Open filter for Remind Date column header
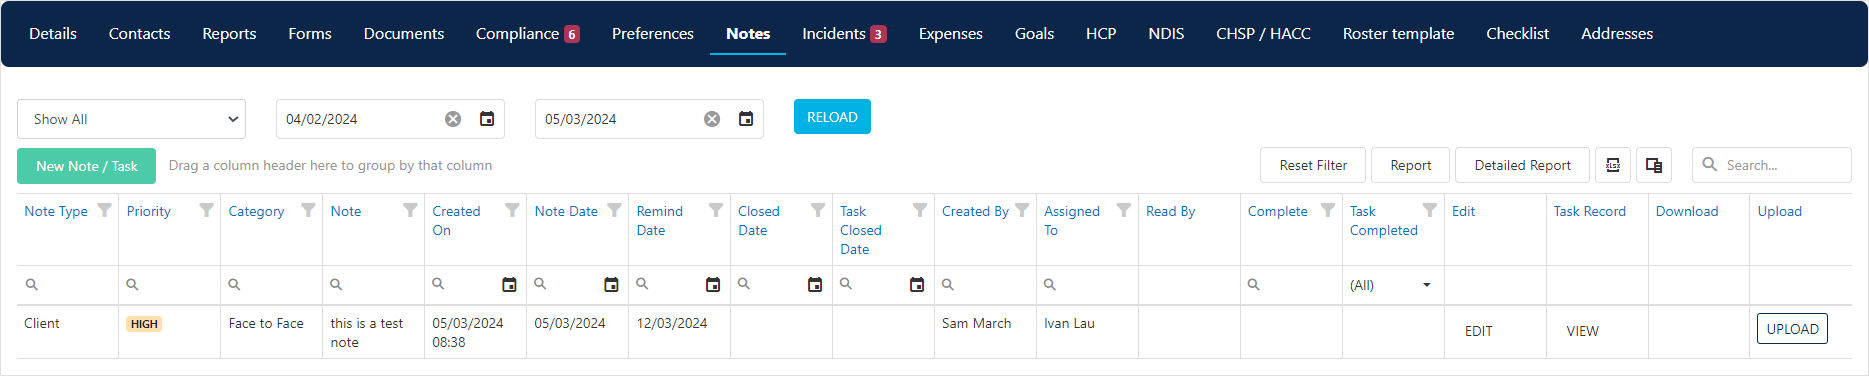Screen dimensions: 1869x376 716,210
